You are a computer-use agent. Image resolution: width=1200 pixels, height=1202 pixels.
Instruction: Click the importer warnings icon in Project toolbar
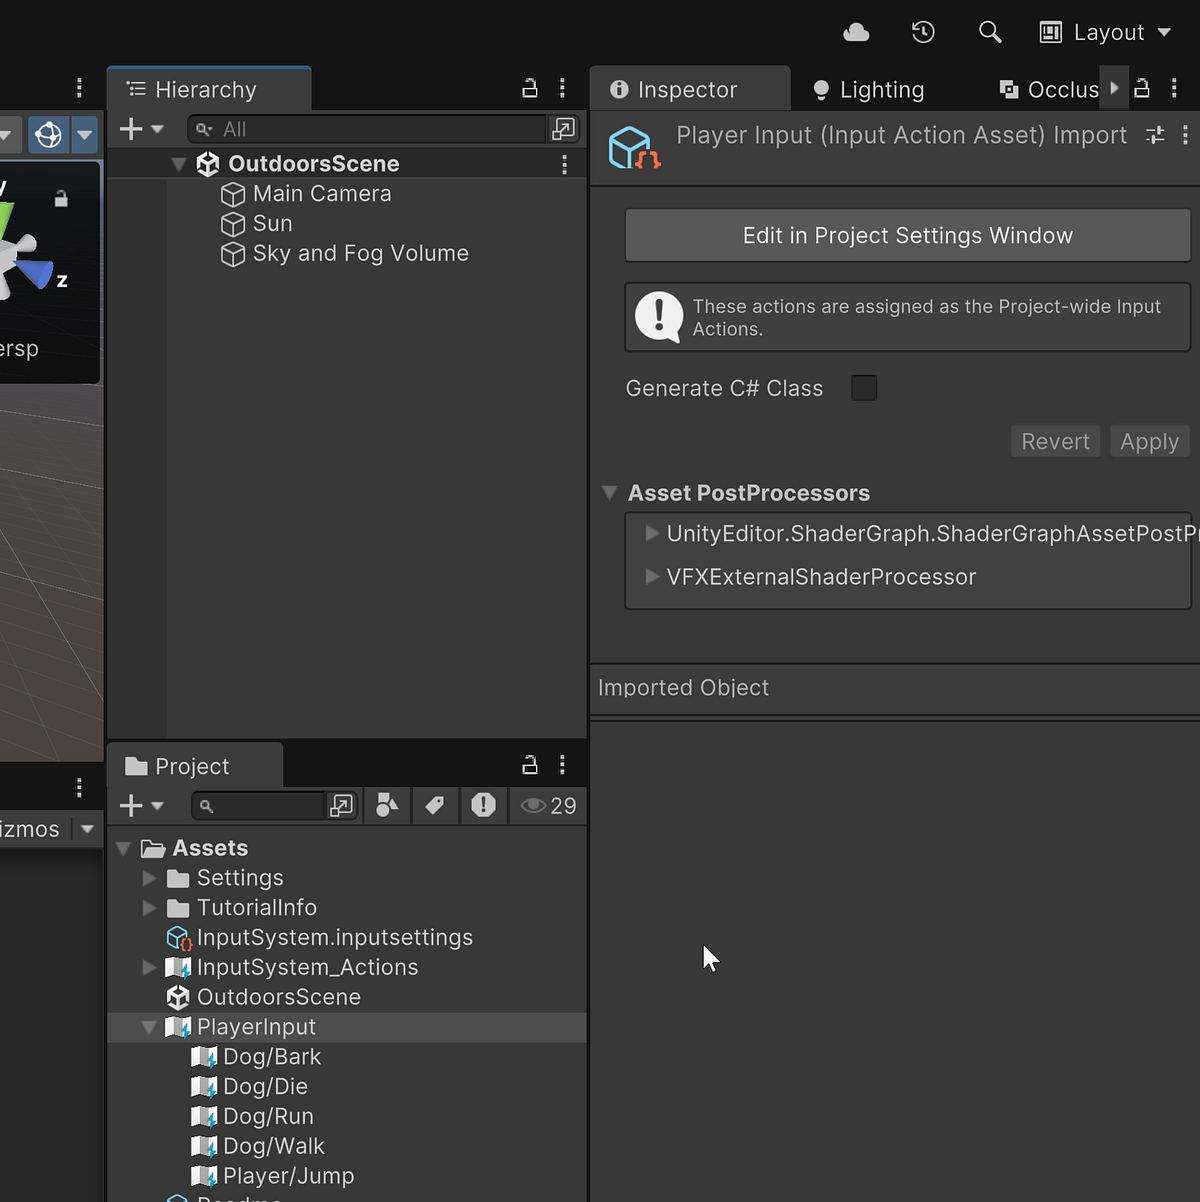483,805
